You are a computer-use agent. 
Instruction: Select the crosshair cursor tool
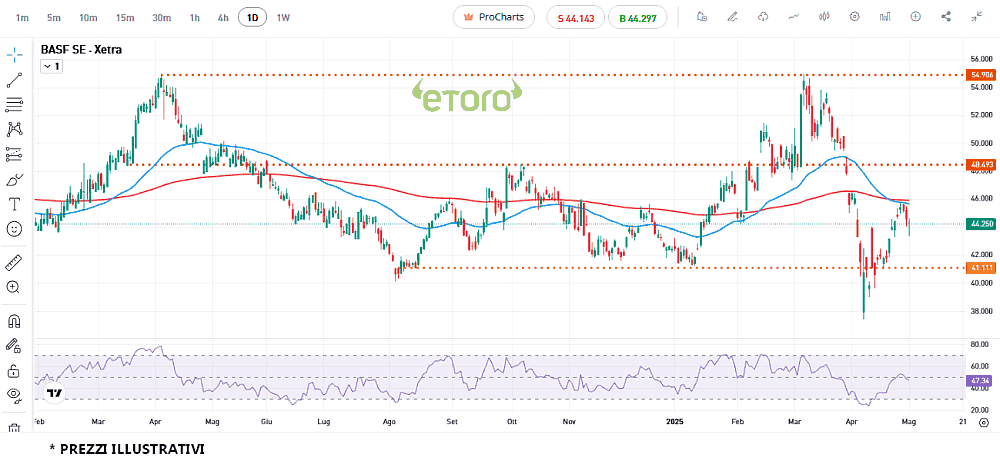point(14,54)
